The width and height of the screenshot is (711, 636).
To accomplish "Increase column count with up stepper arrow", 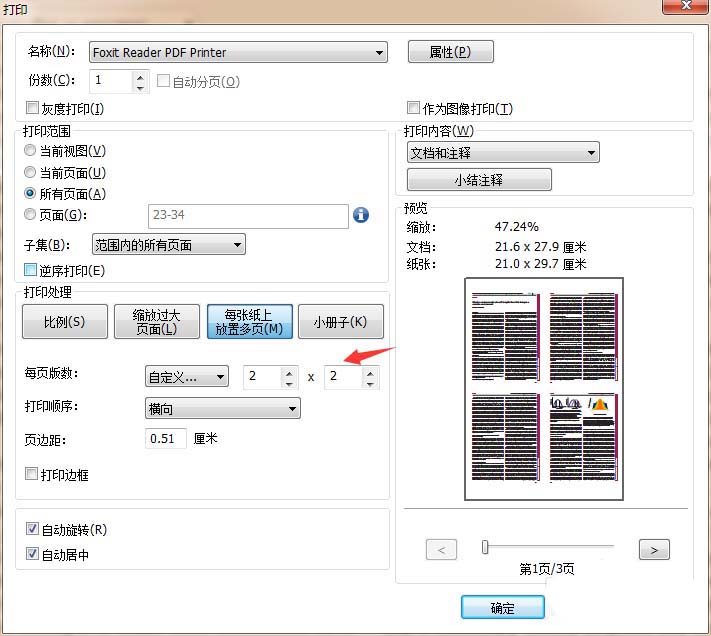I will point(289,371).
